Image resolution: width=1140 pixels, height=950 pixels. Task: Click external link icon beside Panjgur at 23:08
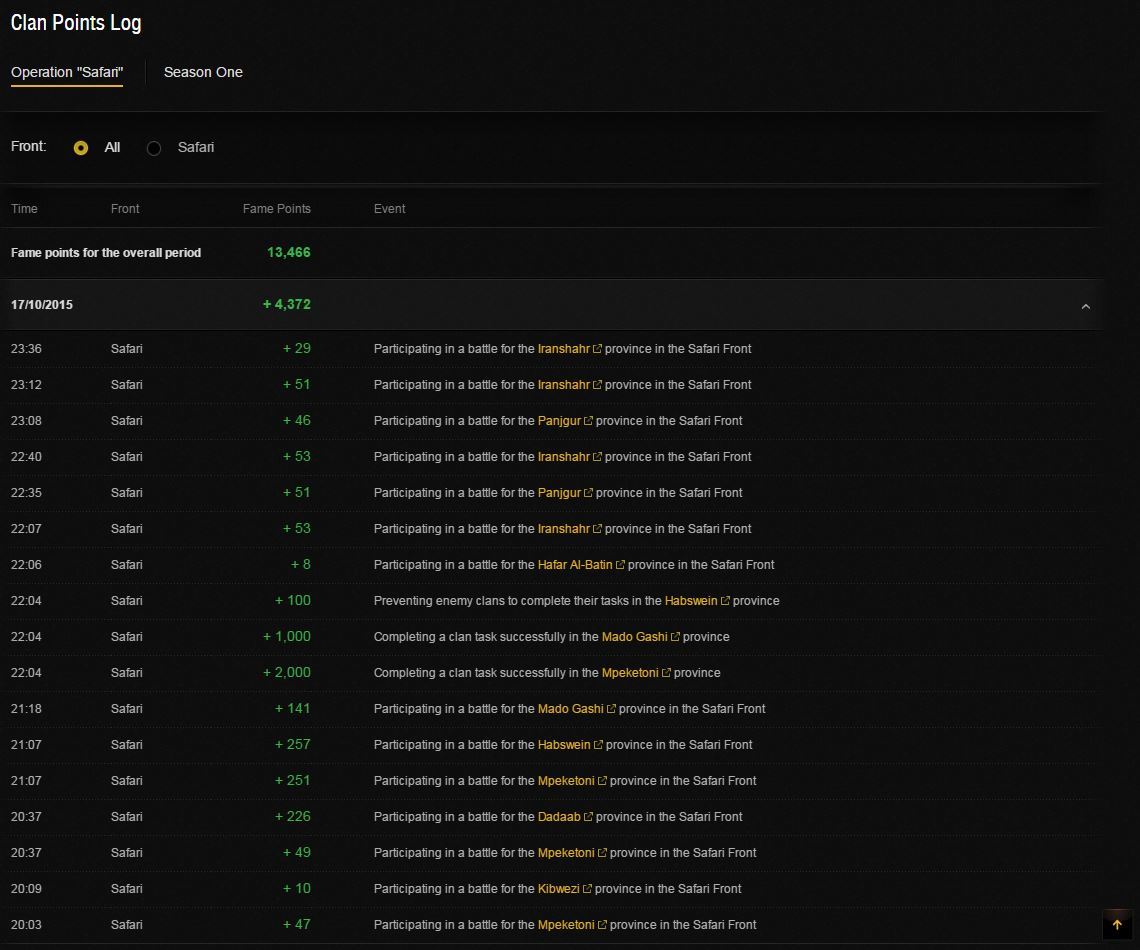click(x=588, y=421)
